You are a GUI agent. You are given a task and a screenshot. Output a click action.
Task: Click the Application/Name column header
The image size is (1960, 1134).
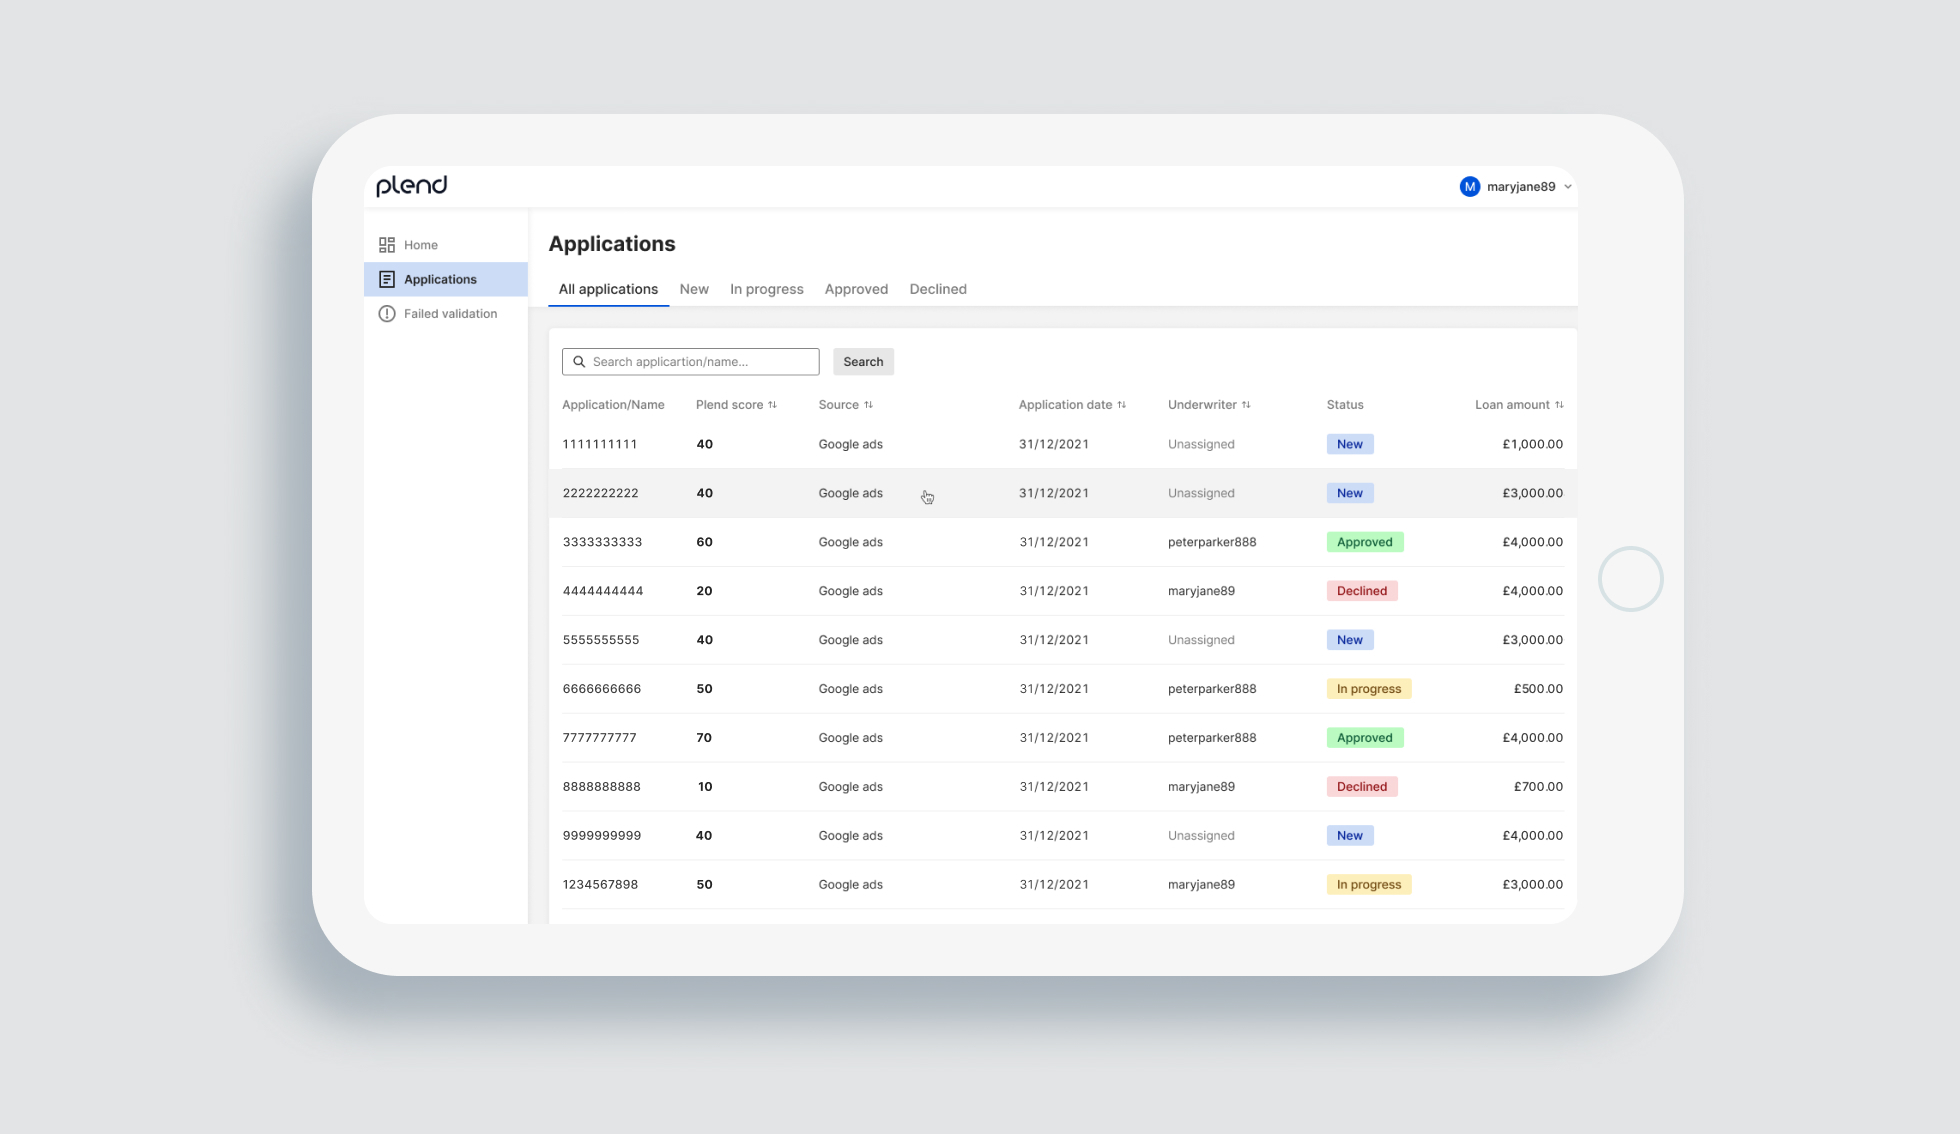pyautogui.click(x=613, y=405)
